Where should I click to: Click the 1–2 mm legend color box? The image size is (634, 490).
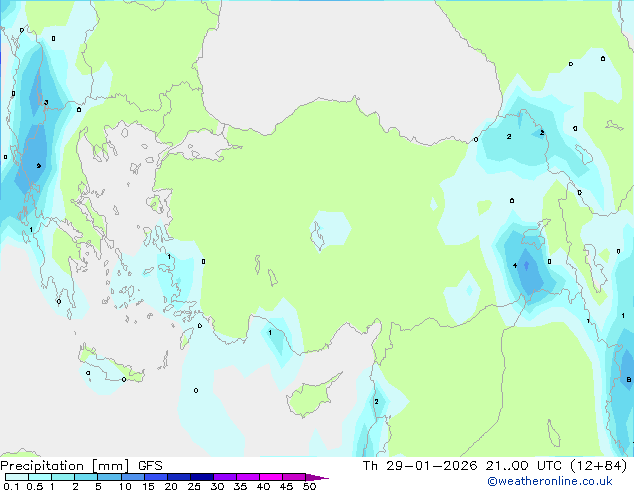click(63, 477)
